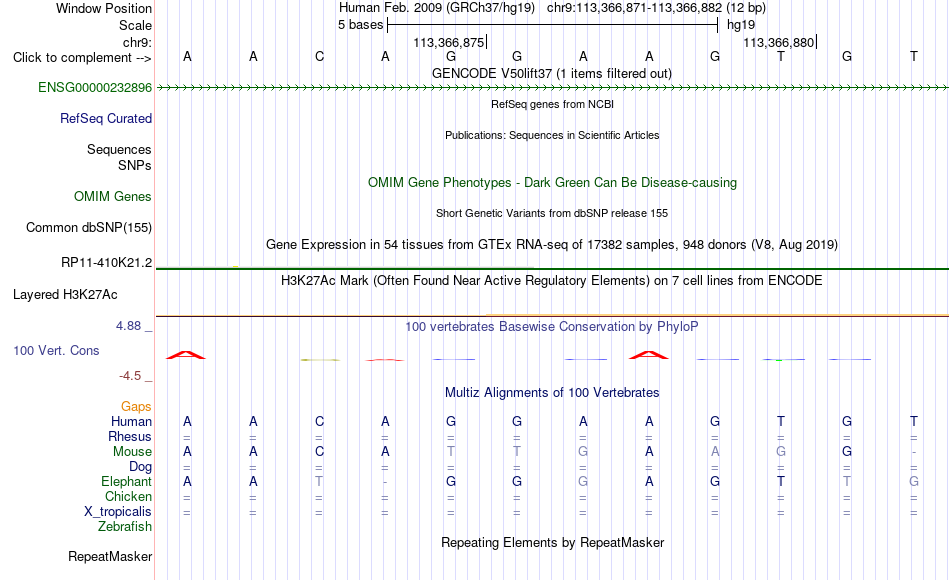
Task: Select the Dog species label
Action: 140,467
